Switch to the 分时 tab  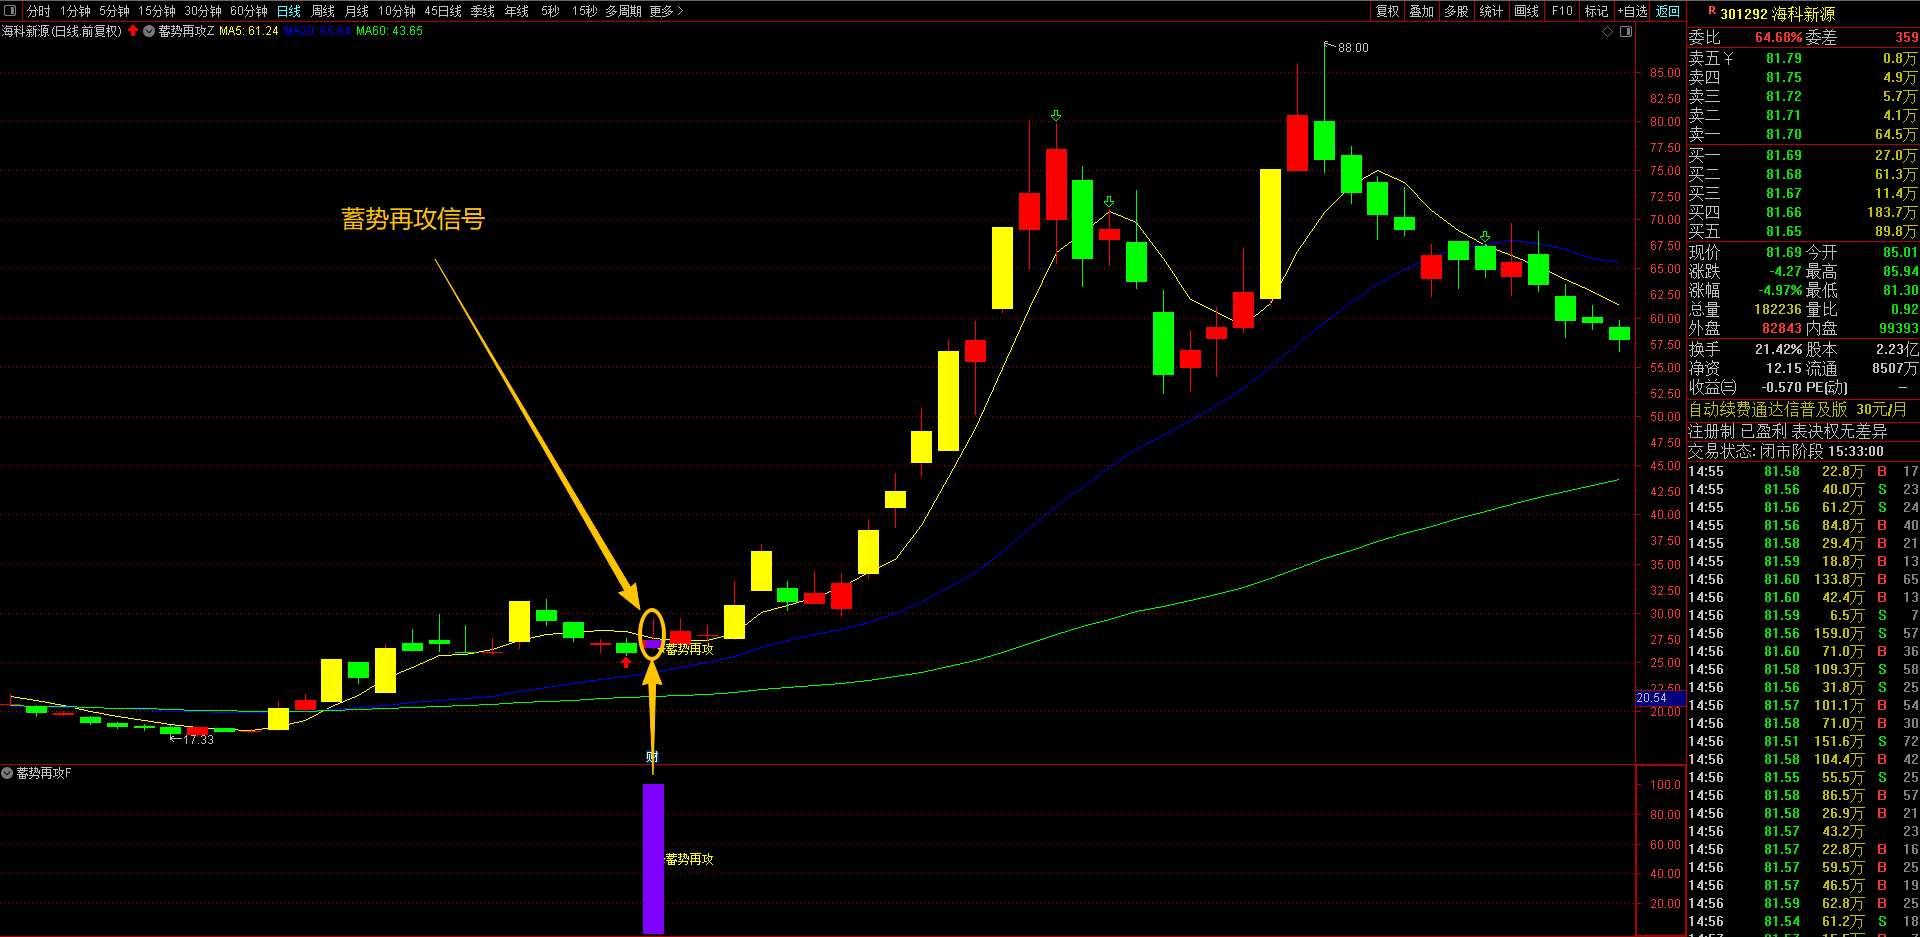point(39,11)
